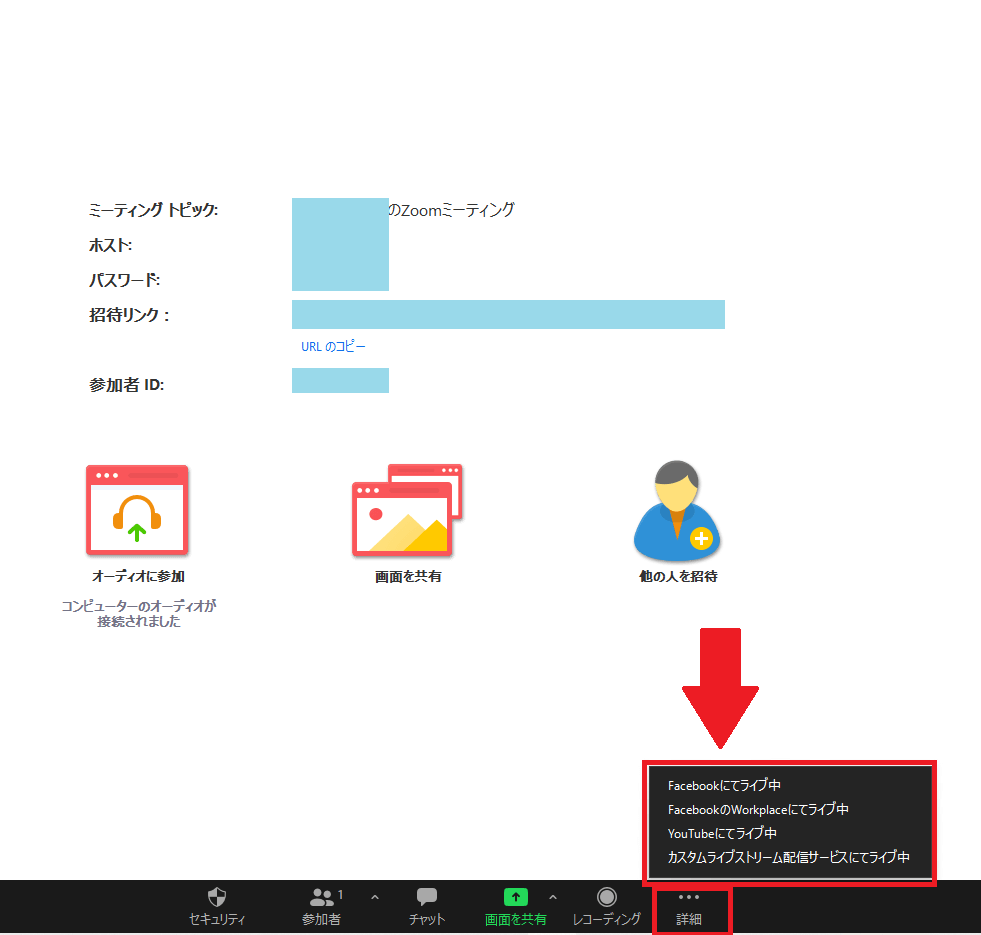
Task: Expand the chevron next to 参加者
Action: [375, 897]
